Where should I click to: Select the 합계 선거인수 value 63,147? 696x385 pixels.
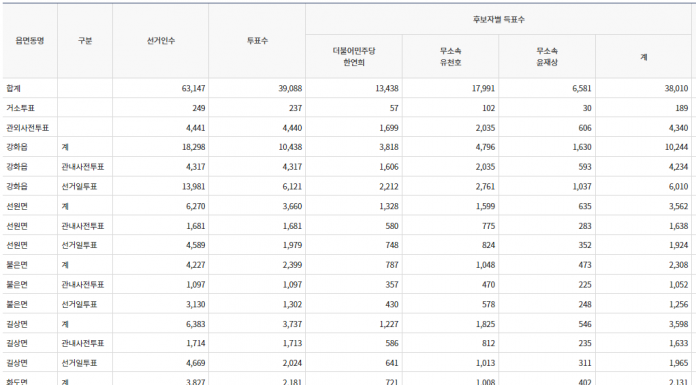click(x=193, y=88)
